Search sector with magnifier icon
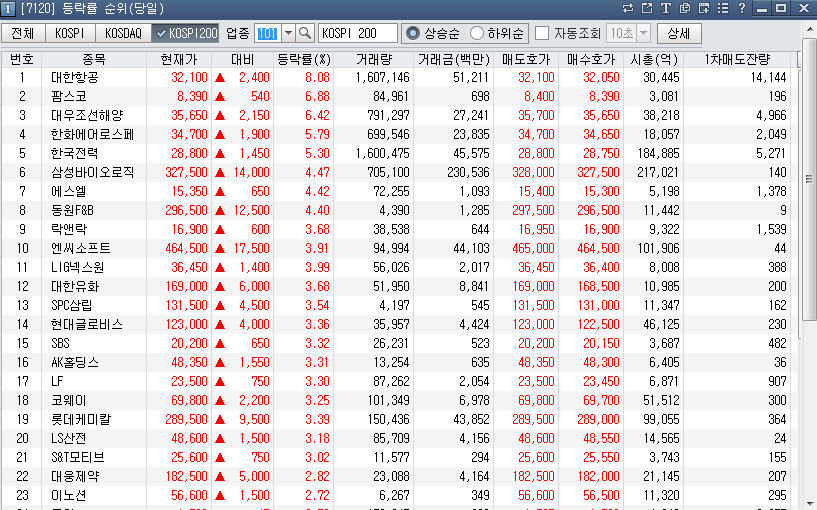Screen dimensions: 817x510 coord(305,33)
